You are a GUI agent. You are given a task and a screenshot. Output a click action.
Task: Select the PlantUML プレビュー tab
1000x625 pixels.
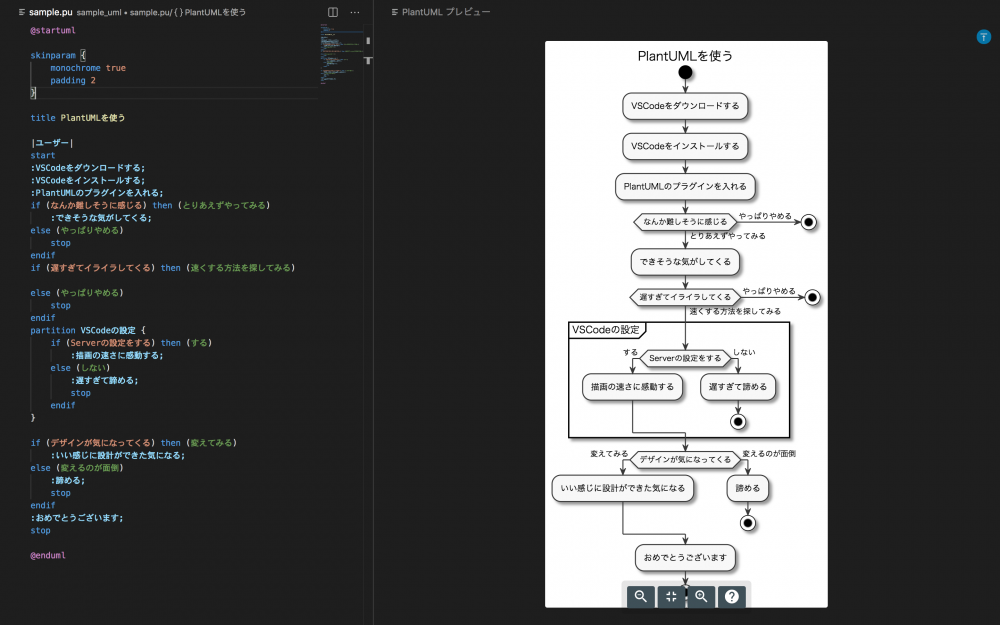441,12
